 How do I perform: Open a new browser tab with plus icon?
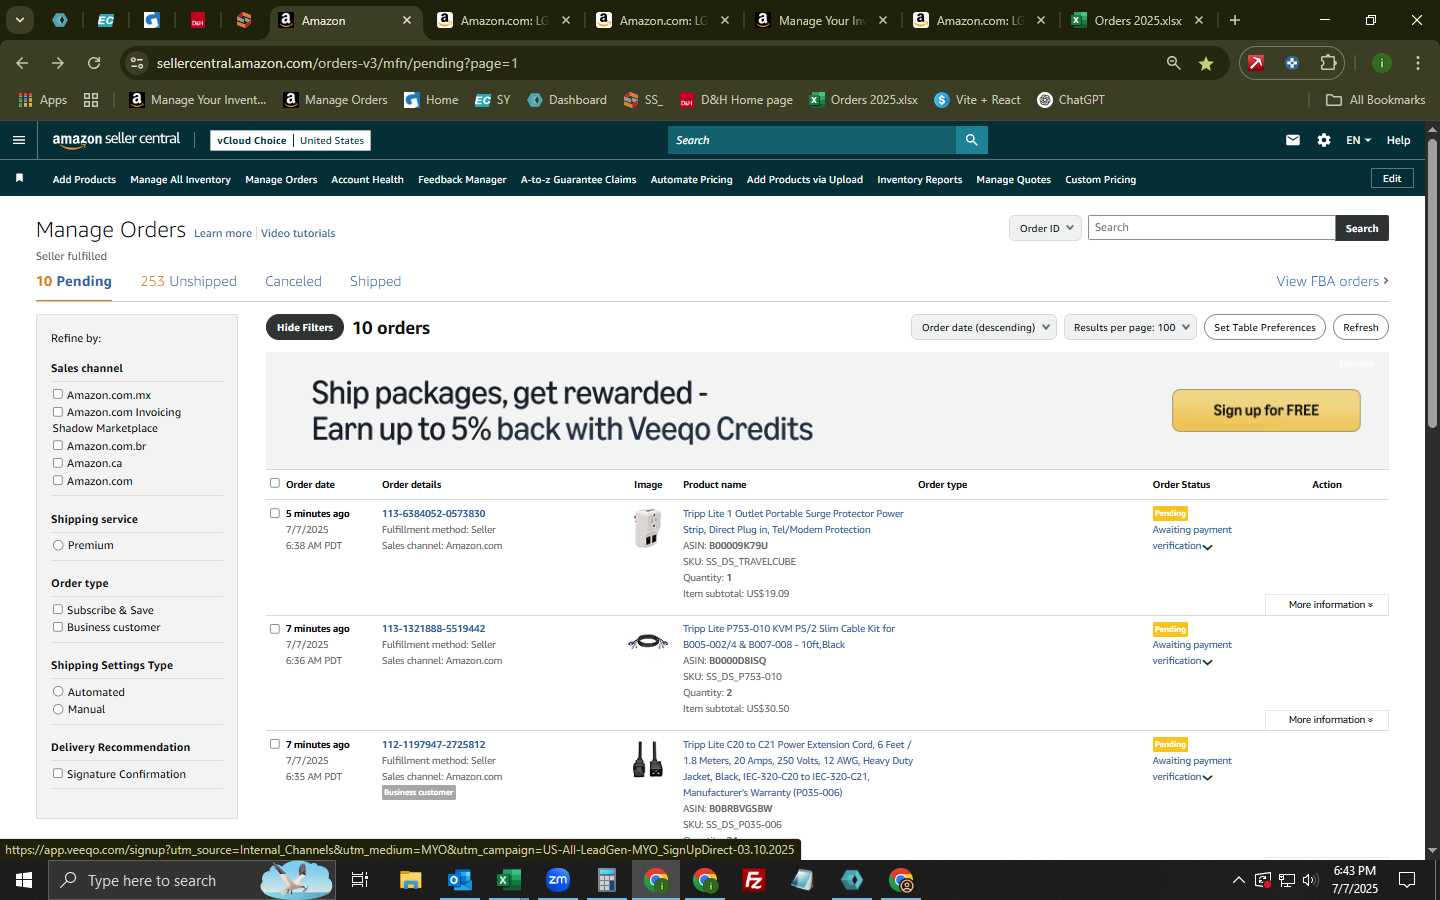(1235, 20)
